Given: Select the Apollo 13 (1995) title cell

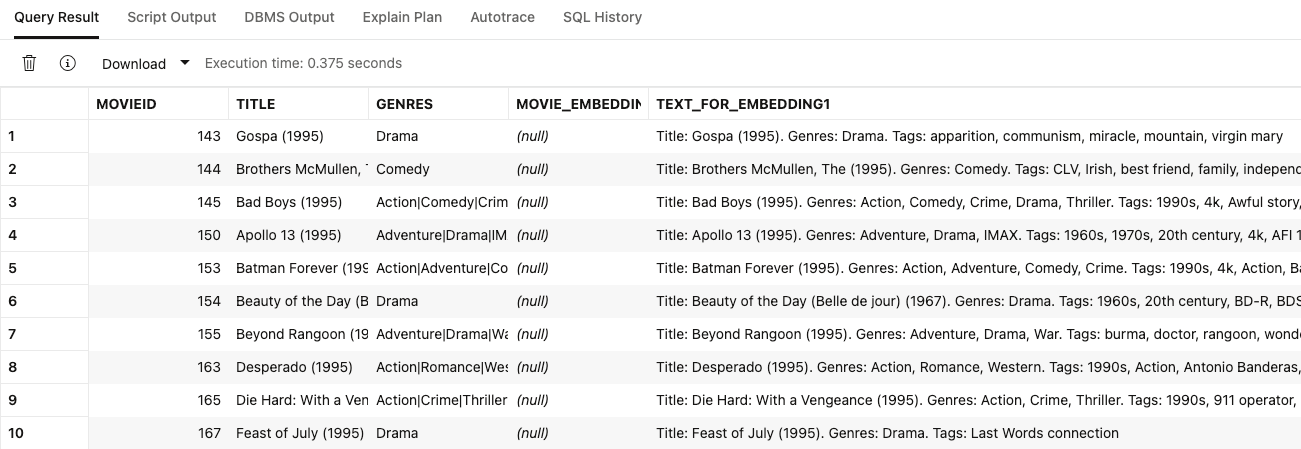Looking at the screenshot, I should (x=288, y=235).
